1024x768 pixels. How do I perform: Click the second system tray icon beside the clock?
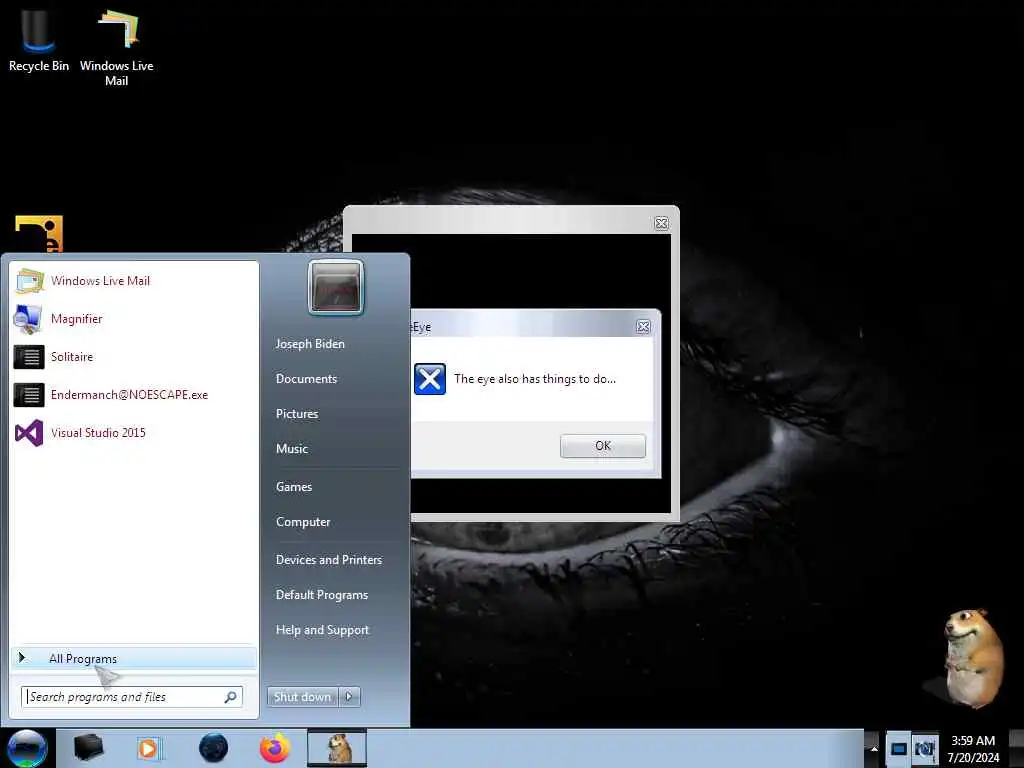tap(924, 748)
